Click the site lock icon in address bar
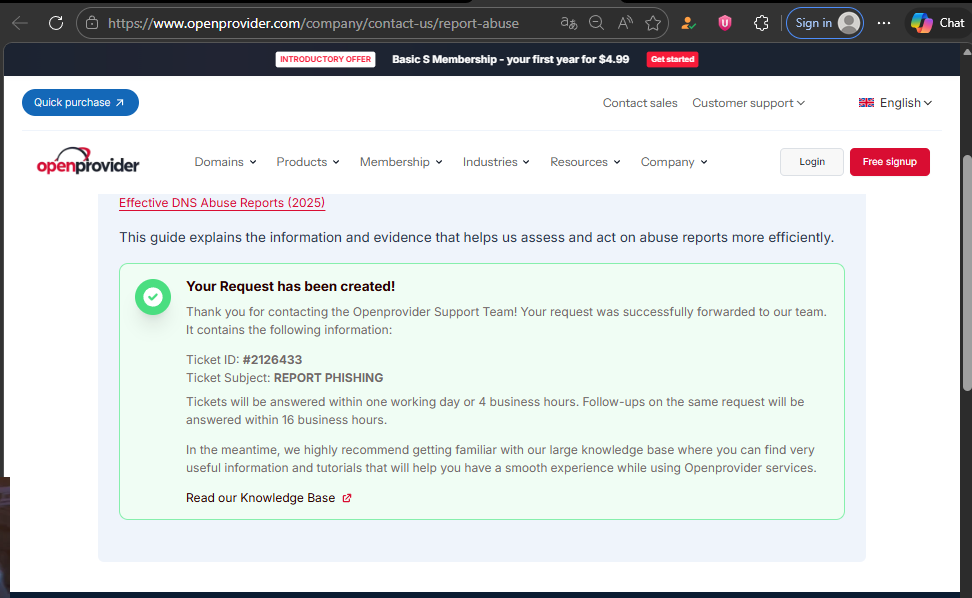The height and width of the screenshot is (598, 972). 92,24
